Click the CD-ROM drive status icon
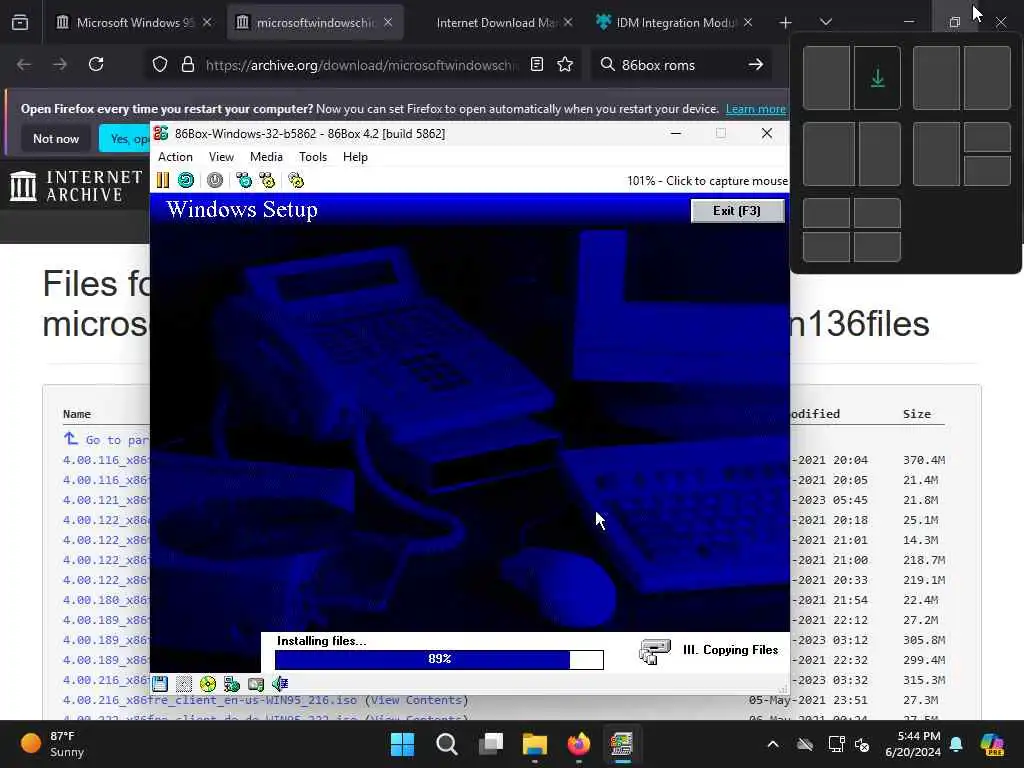 tap(208, 684)
